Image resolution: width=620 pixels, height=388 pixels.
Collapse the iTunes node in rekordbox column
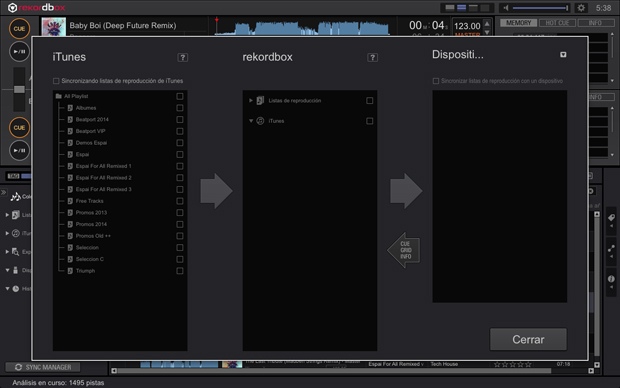click(x=251, y=121)
